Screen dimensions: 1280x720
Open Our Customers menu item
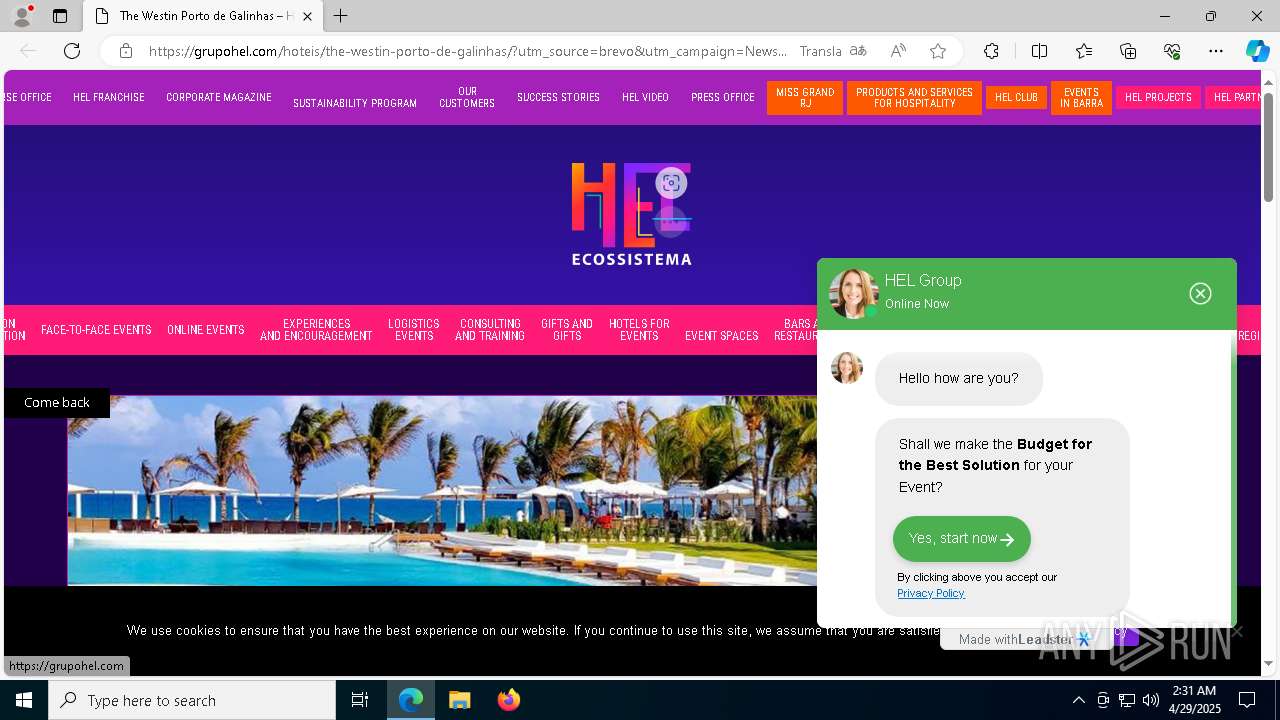(467, 97)
